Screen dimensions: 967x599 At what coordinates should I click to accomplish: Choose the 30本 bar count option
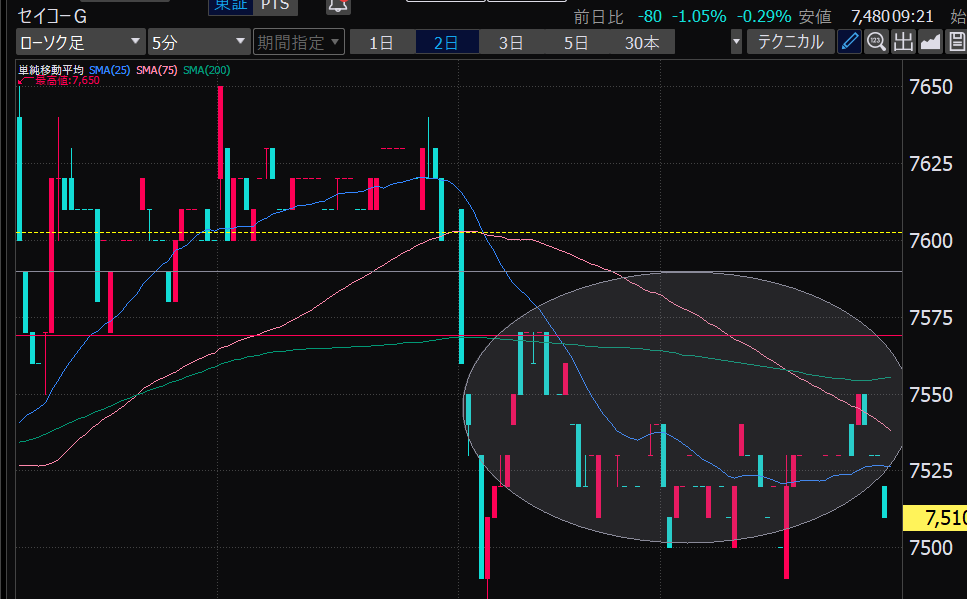[641, 42]
